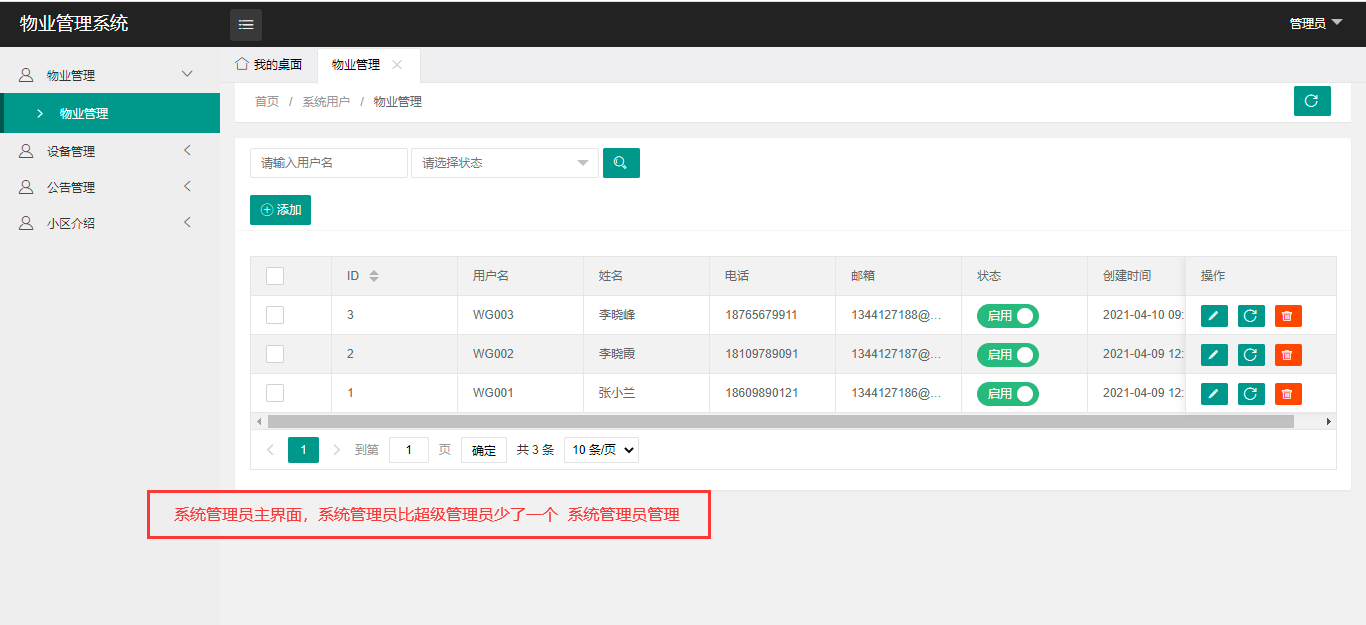This screenshot has height=625, width=1366.
Task: Delete user WG003 with trash icon
Action: pos(1288,316)
